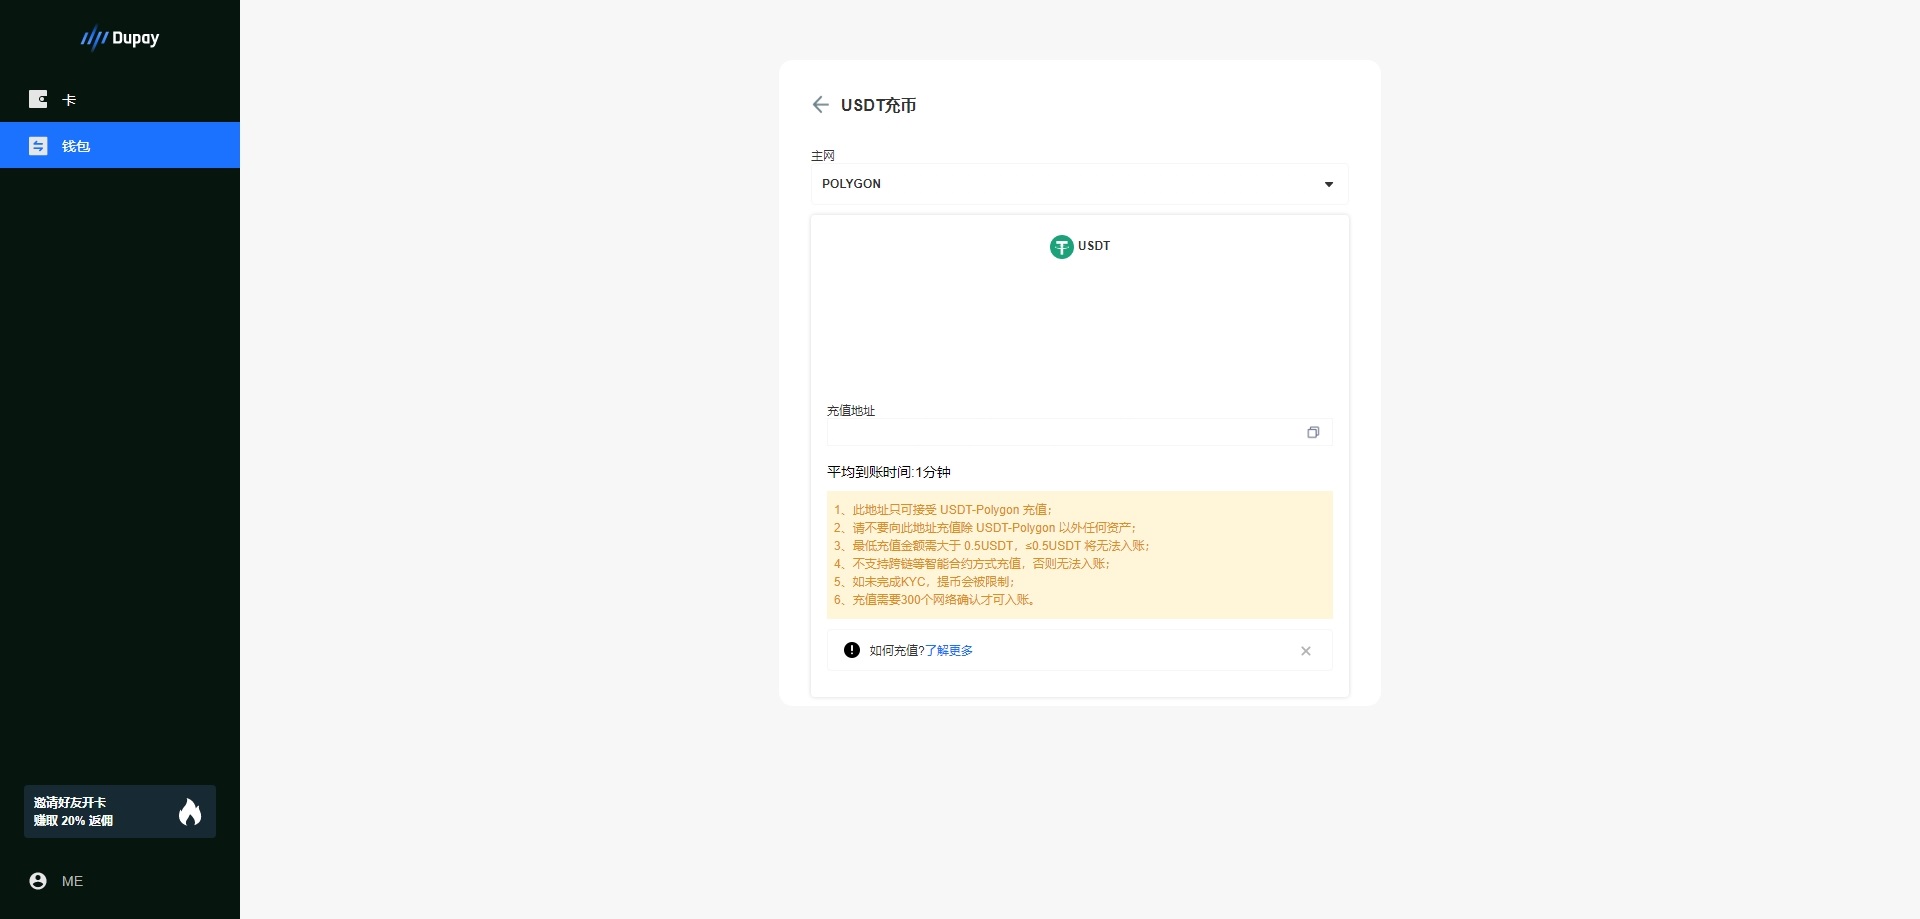The image size is (1920, 919).
Task: Click notice line 1 about USDT-Polygon only
Action: 943,510
